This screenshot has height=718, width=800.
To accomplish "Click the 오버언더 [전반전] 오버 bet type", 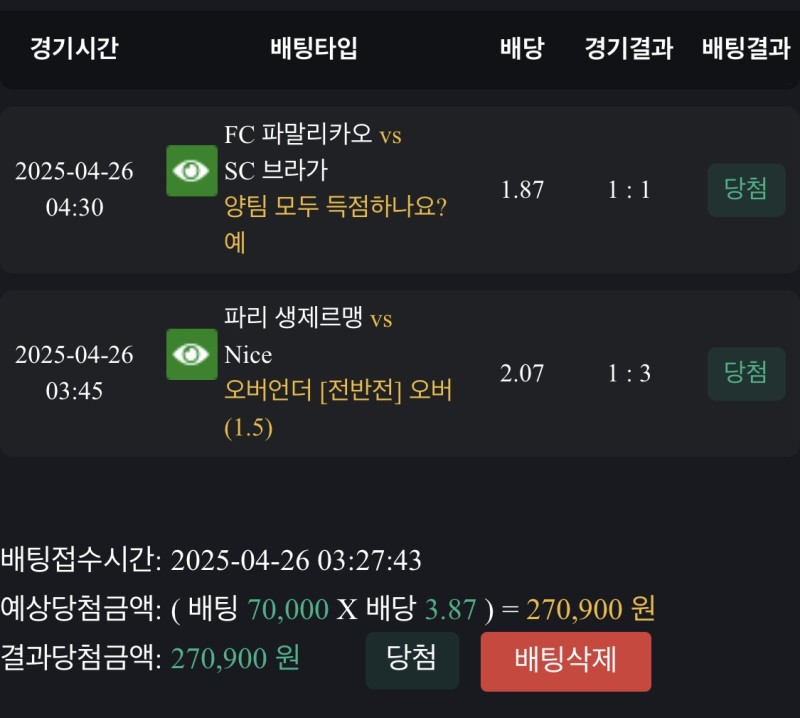I will pyautogui.click(x=338, y=391).
